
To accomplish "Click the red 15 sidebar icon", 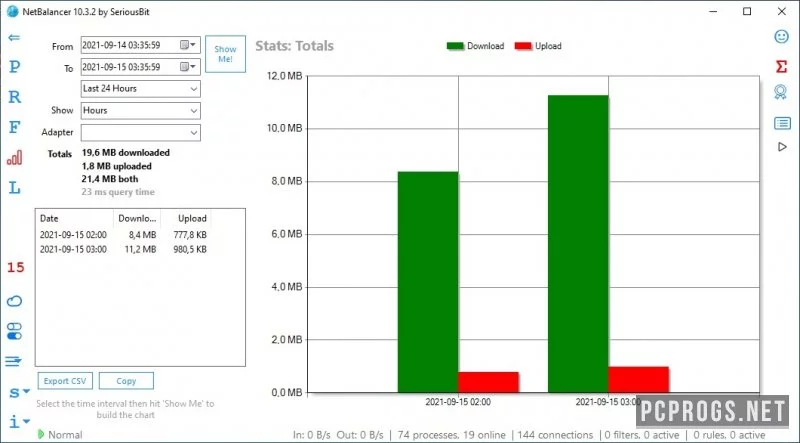I will click(x=15, y=267).
